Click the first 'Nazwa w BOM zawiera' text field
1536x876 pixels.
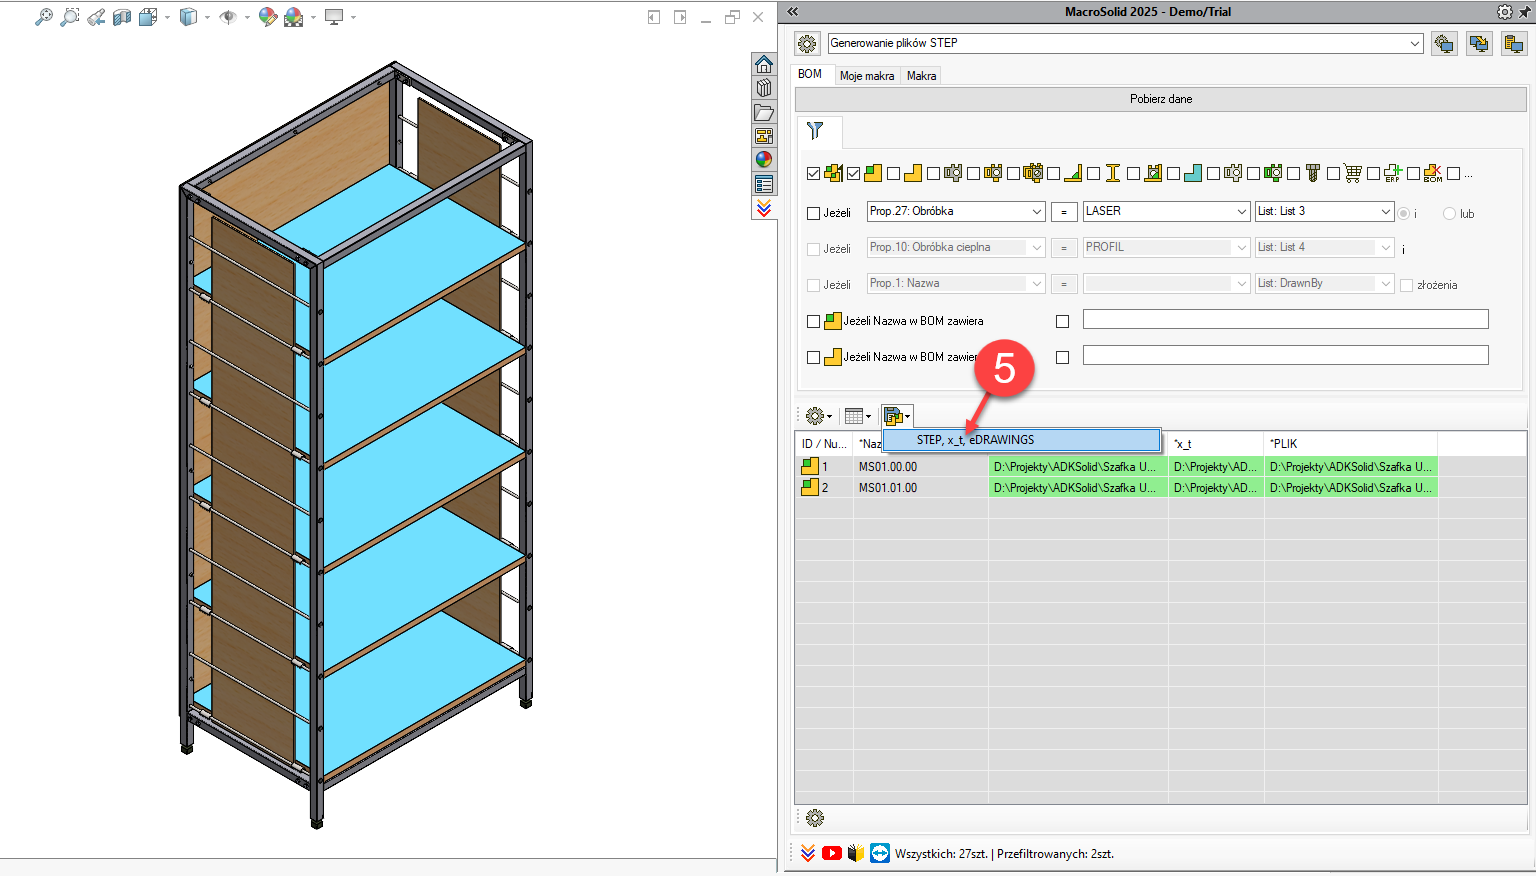[x=1286, y=319]
